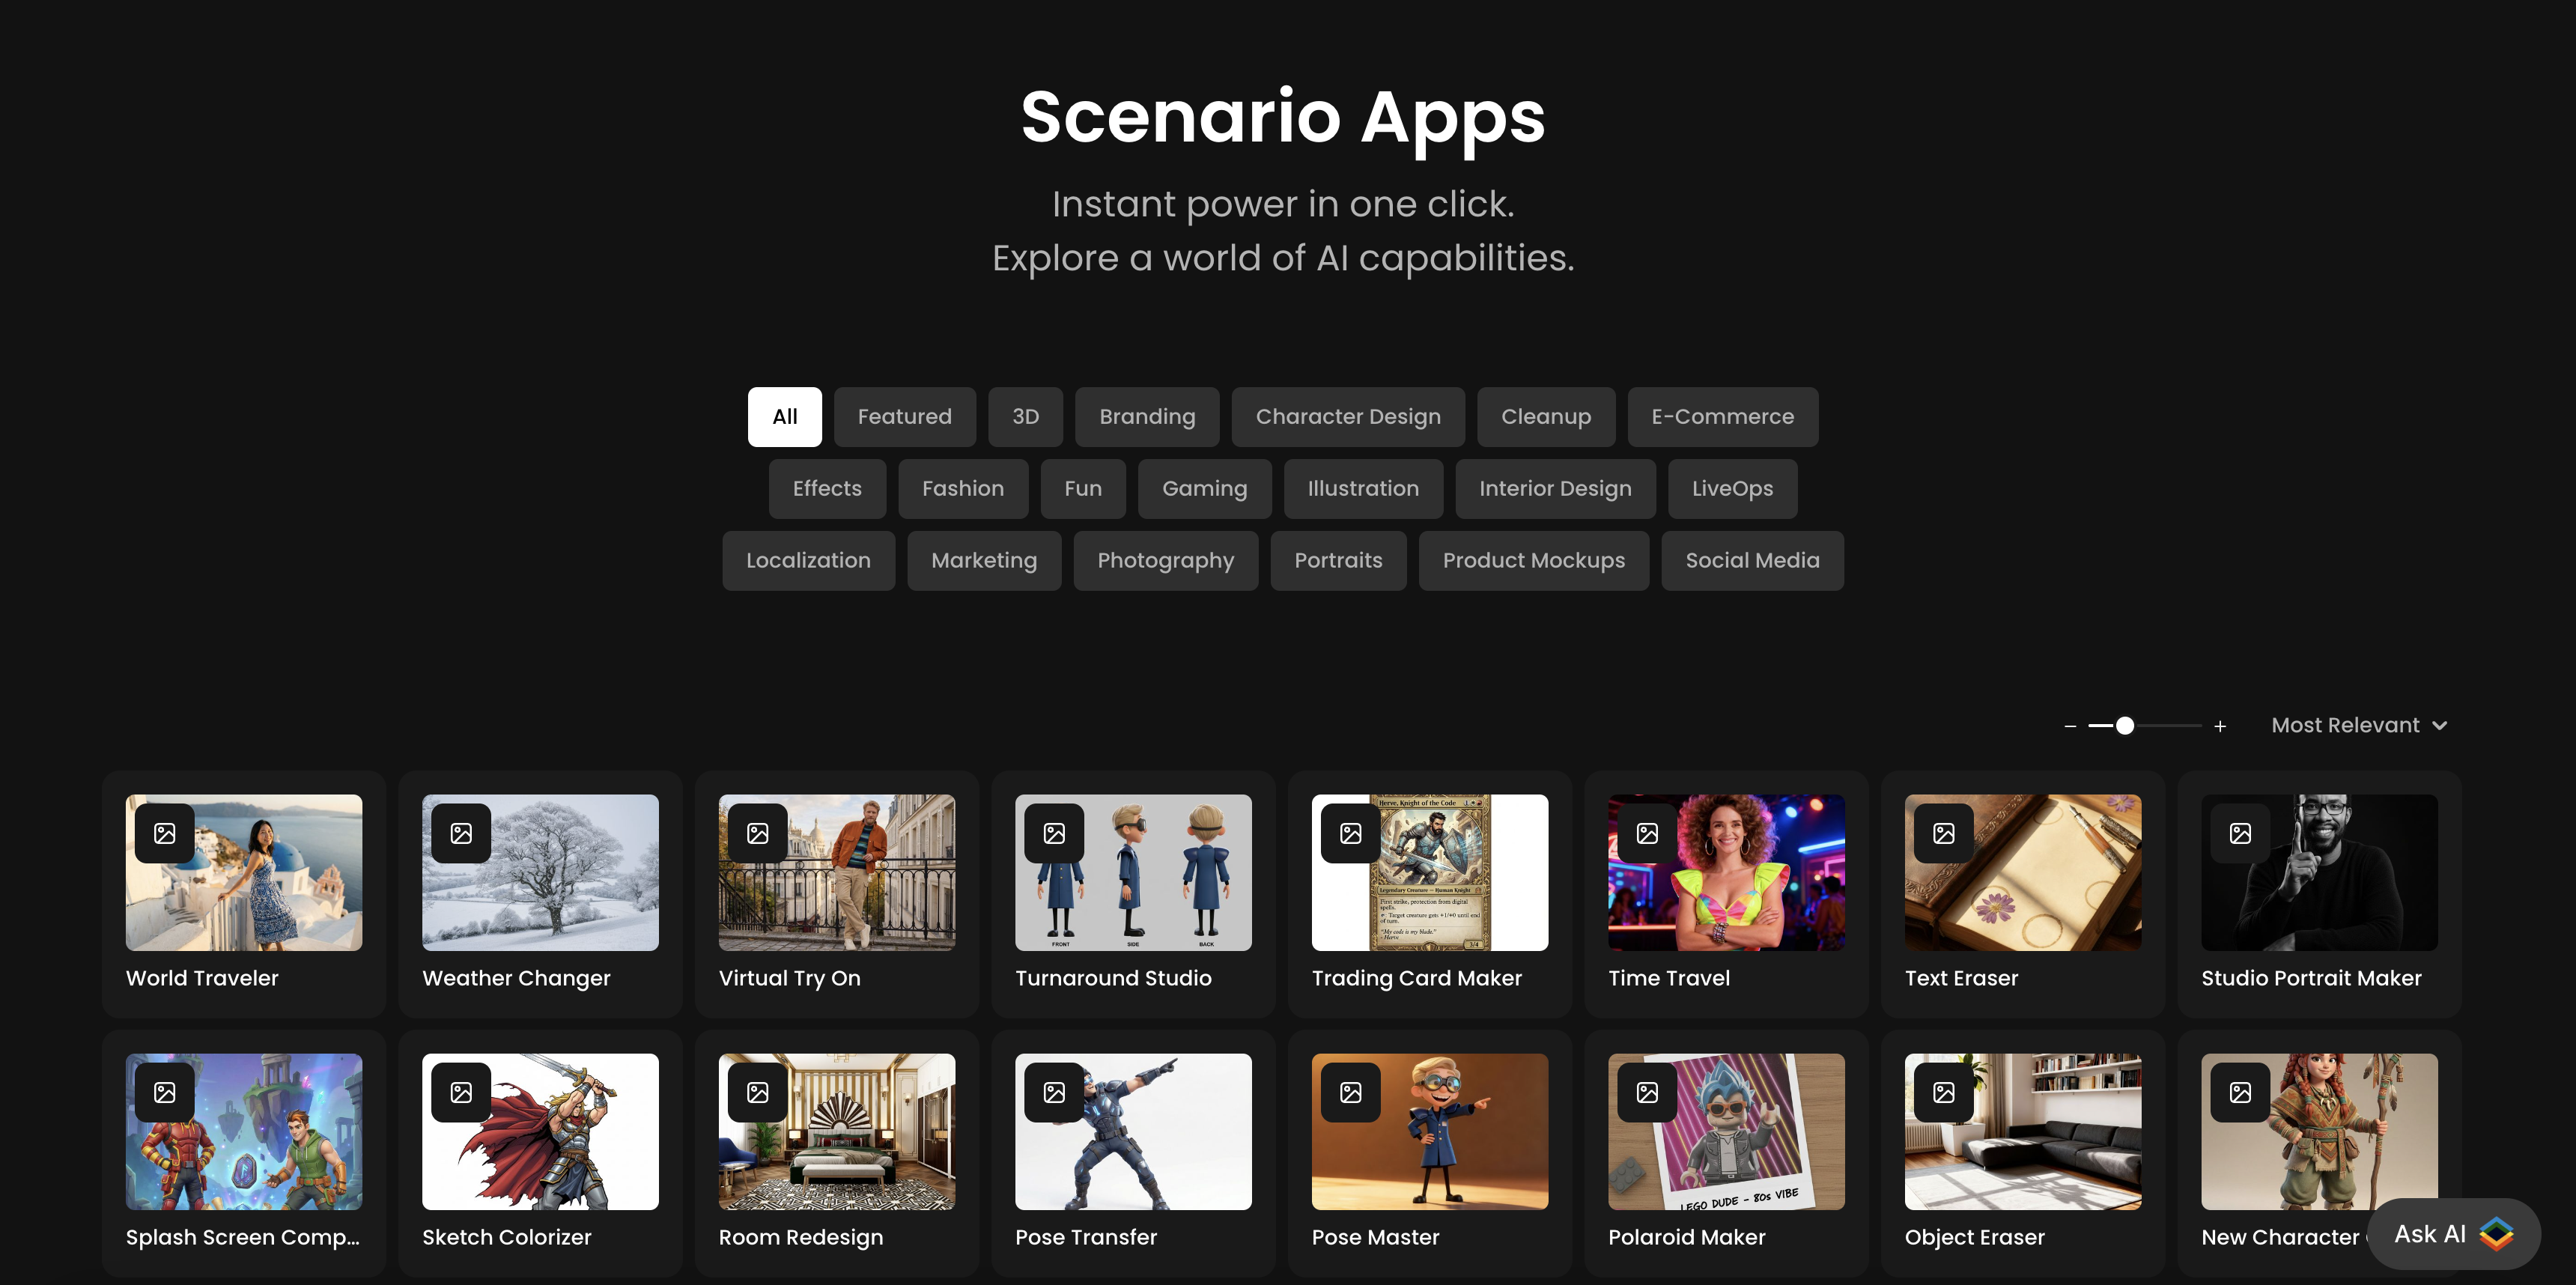Image resolution: width=2576 pixels, height=1285 pixels.
Task: Click image icon on Polaroid Maker card
Action: 1647,1092
